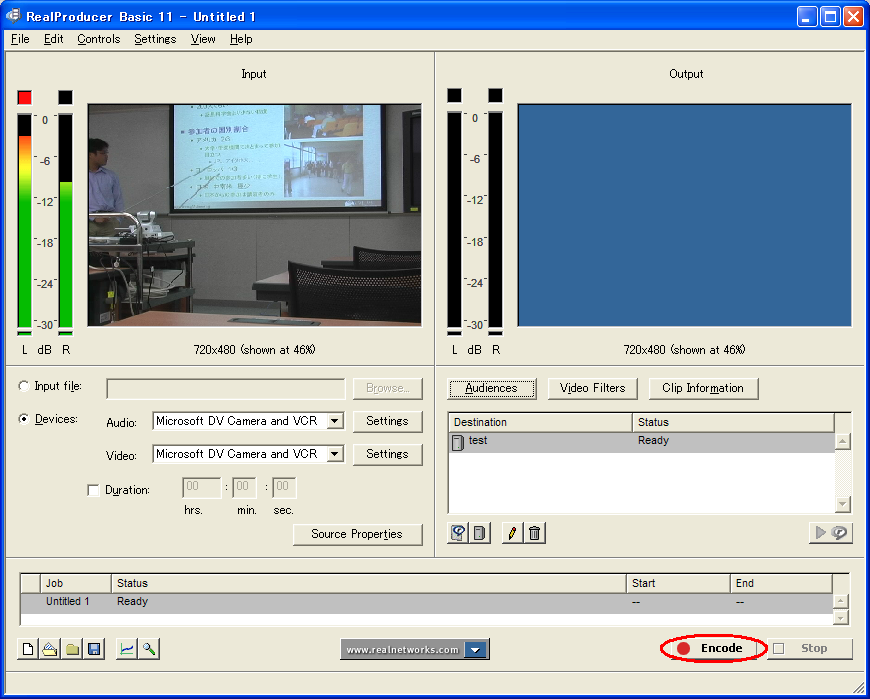Select the 'Untitled 1' job row
Image resolution: width=870 pixels, height=699 pixels.
click(x=427, y=603)
